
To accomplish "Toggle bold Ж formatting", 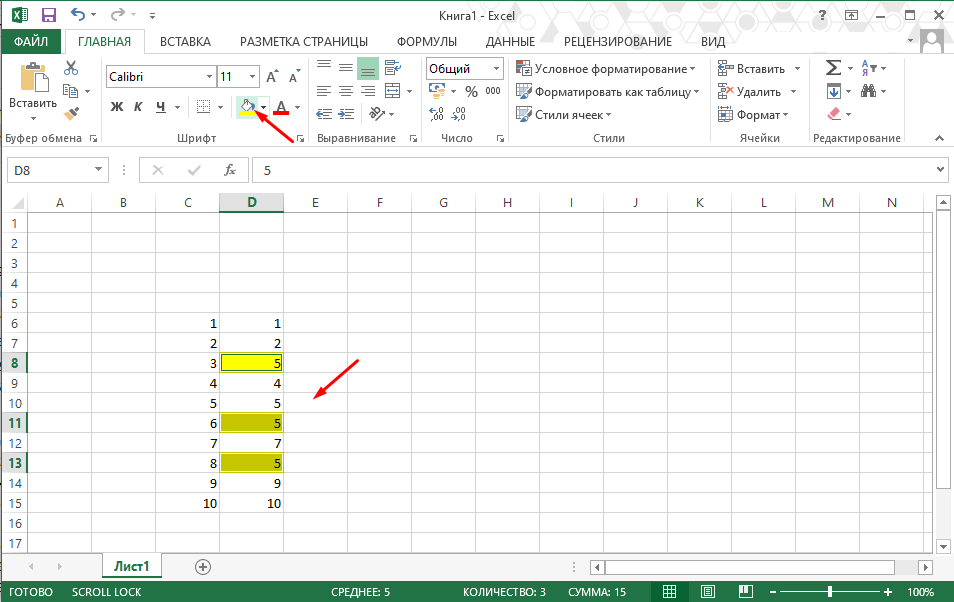I will [117, 107].
